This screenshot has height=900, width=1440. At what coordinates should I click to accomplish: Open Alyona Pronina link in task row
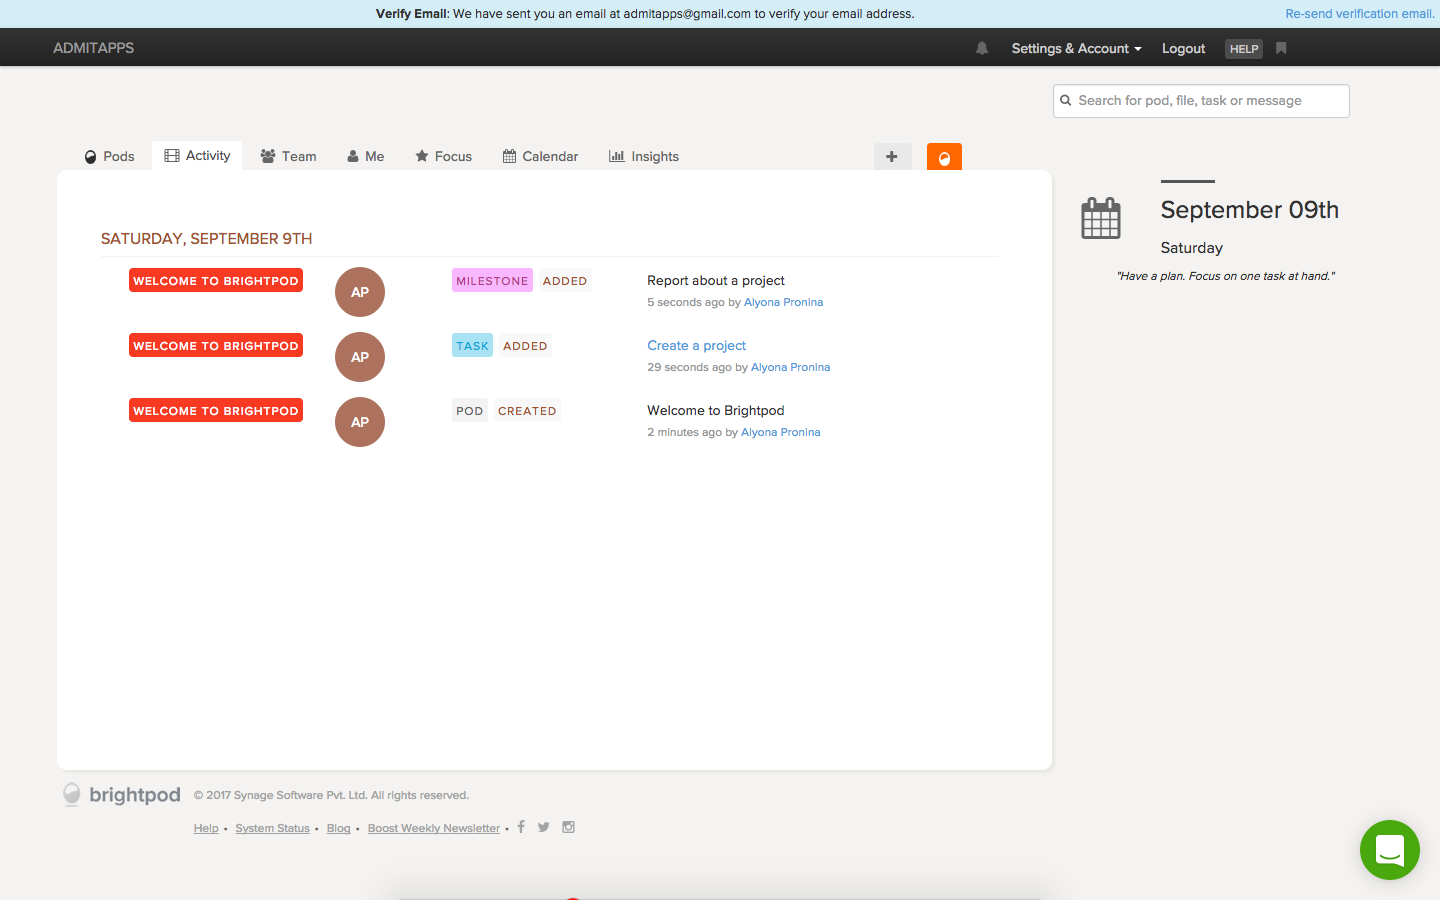point(790,367)
